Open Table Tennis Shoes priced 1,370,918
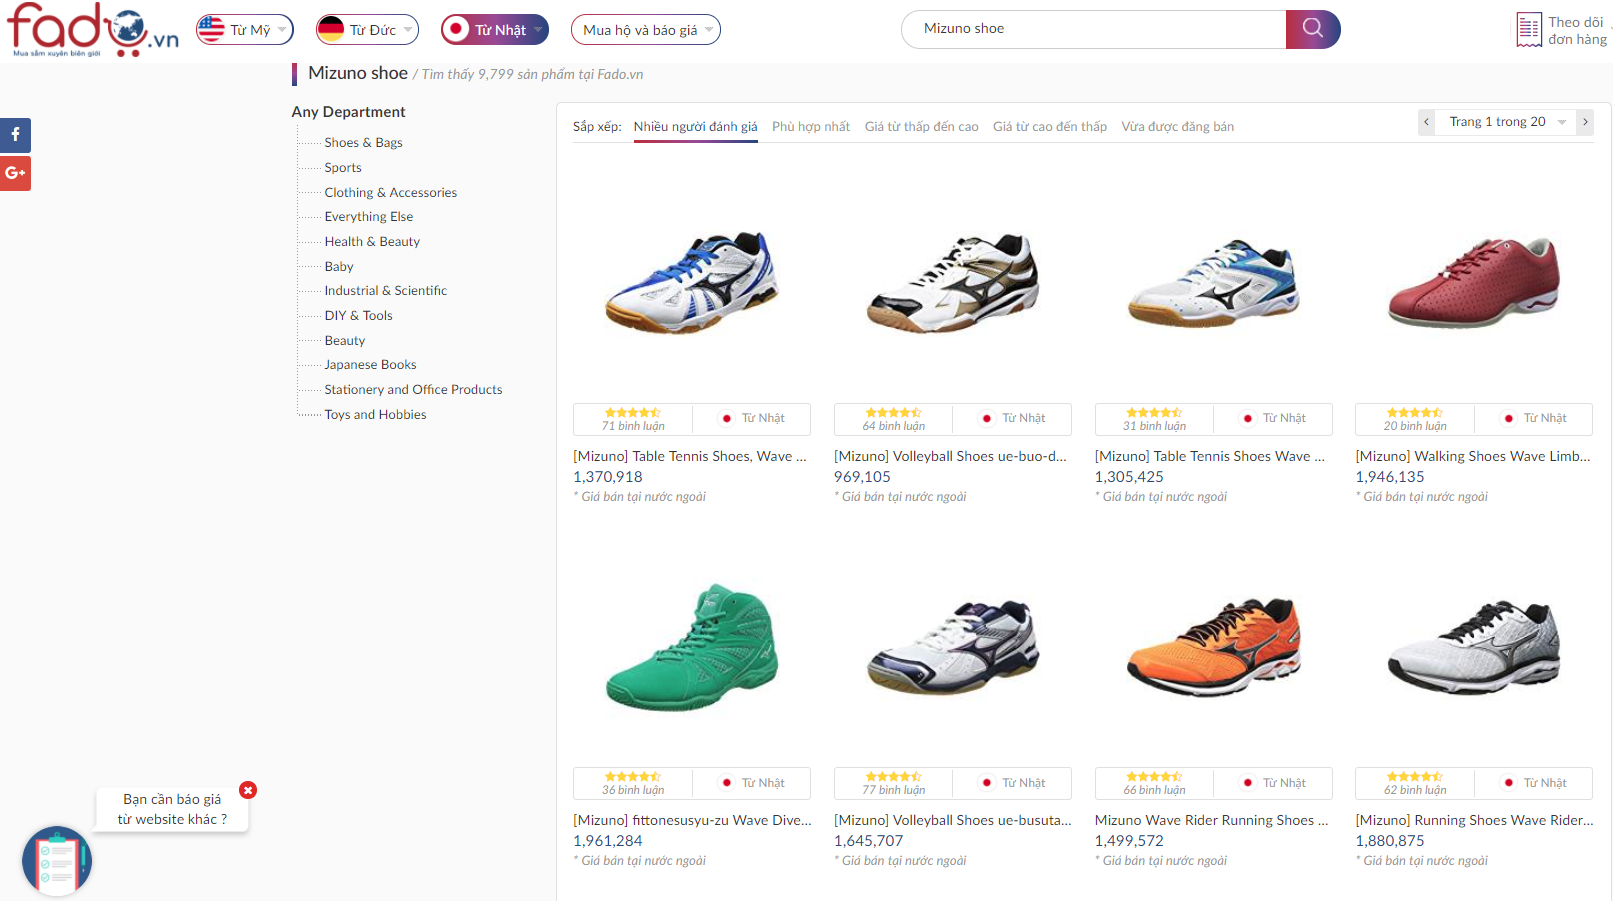 (690, 457)
